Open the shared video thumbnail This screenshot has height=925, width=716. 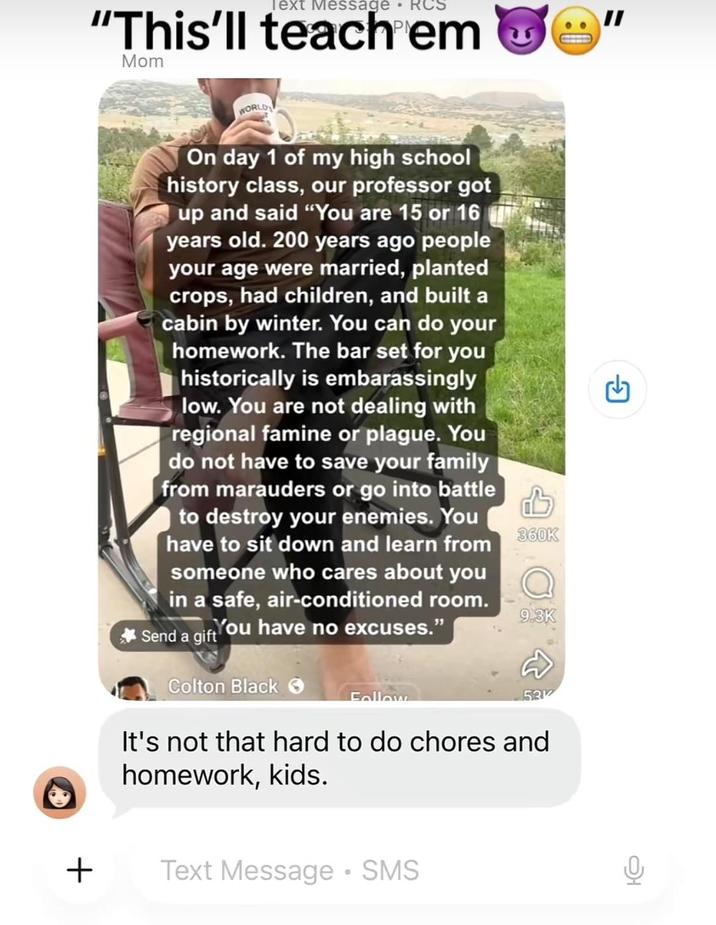tap(331, 389)
